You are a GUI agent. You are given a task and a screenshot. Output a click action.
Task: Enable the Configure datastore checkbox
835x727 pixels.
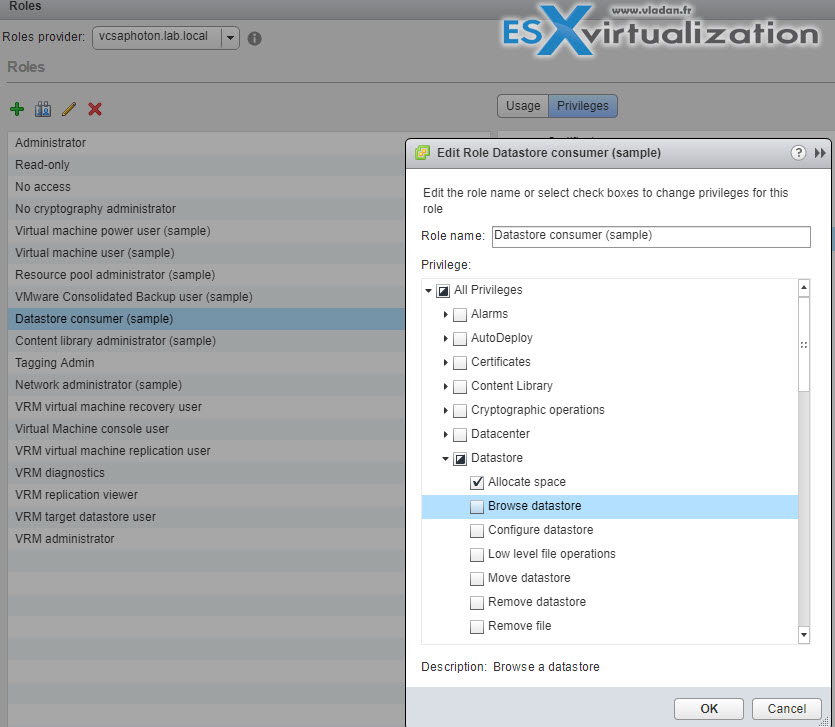click(x=477, y=530)
